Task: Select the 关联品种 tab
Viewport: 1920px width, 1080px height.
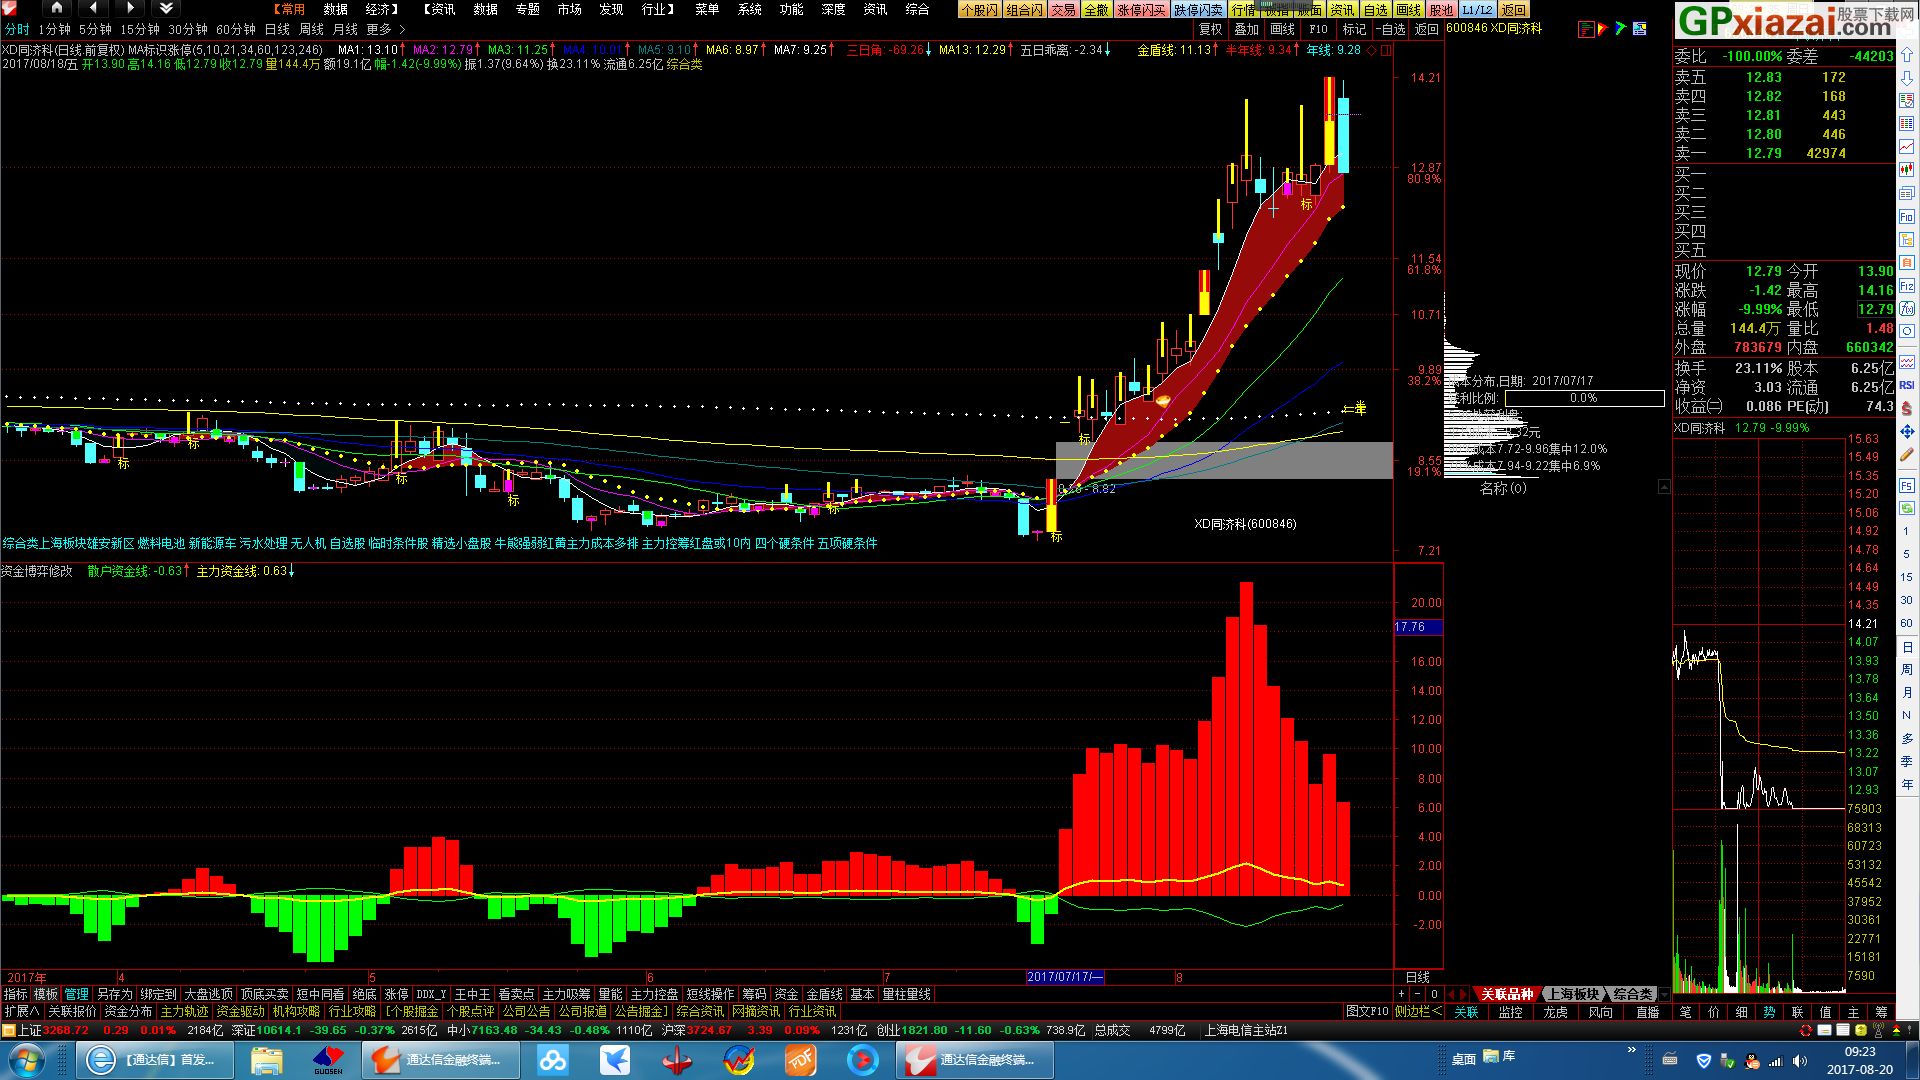Action: tap(1506, 994)
